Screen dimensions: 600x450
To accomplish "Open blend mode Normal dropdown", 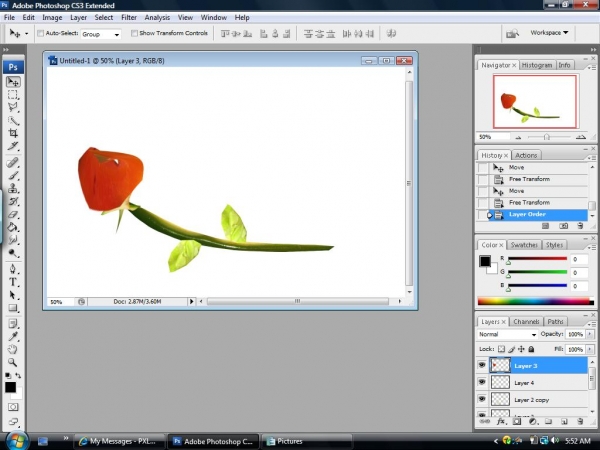I will pos(507,334).
